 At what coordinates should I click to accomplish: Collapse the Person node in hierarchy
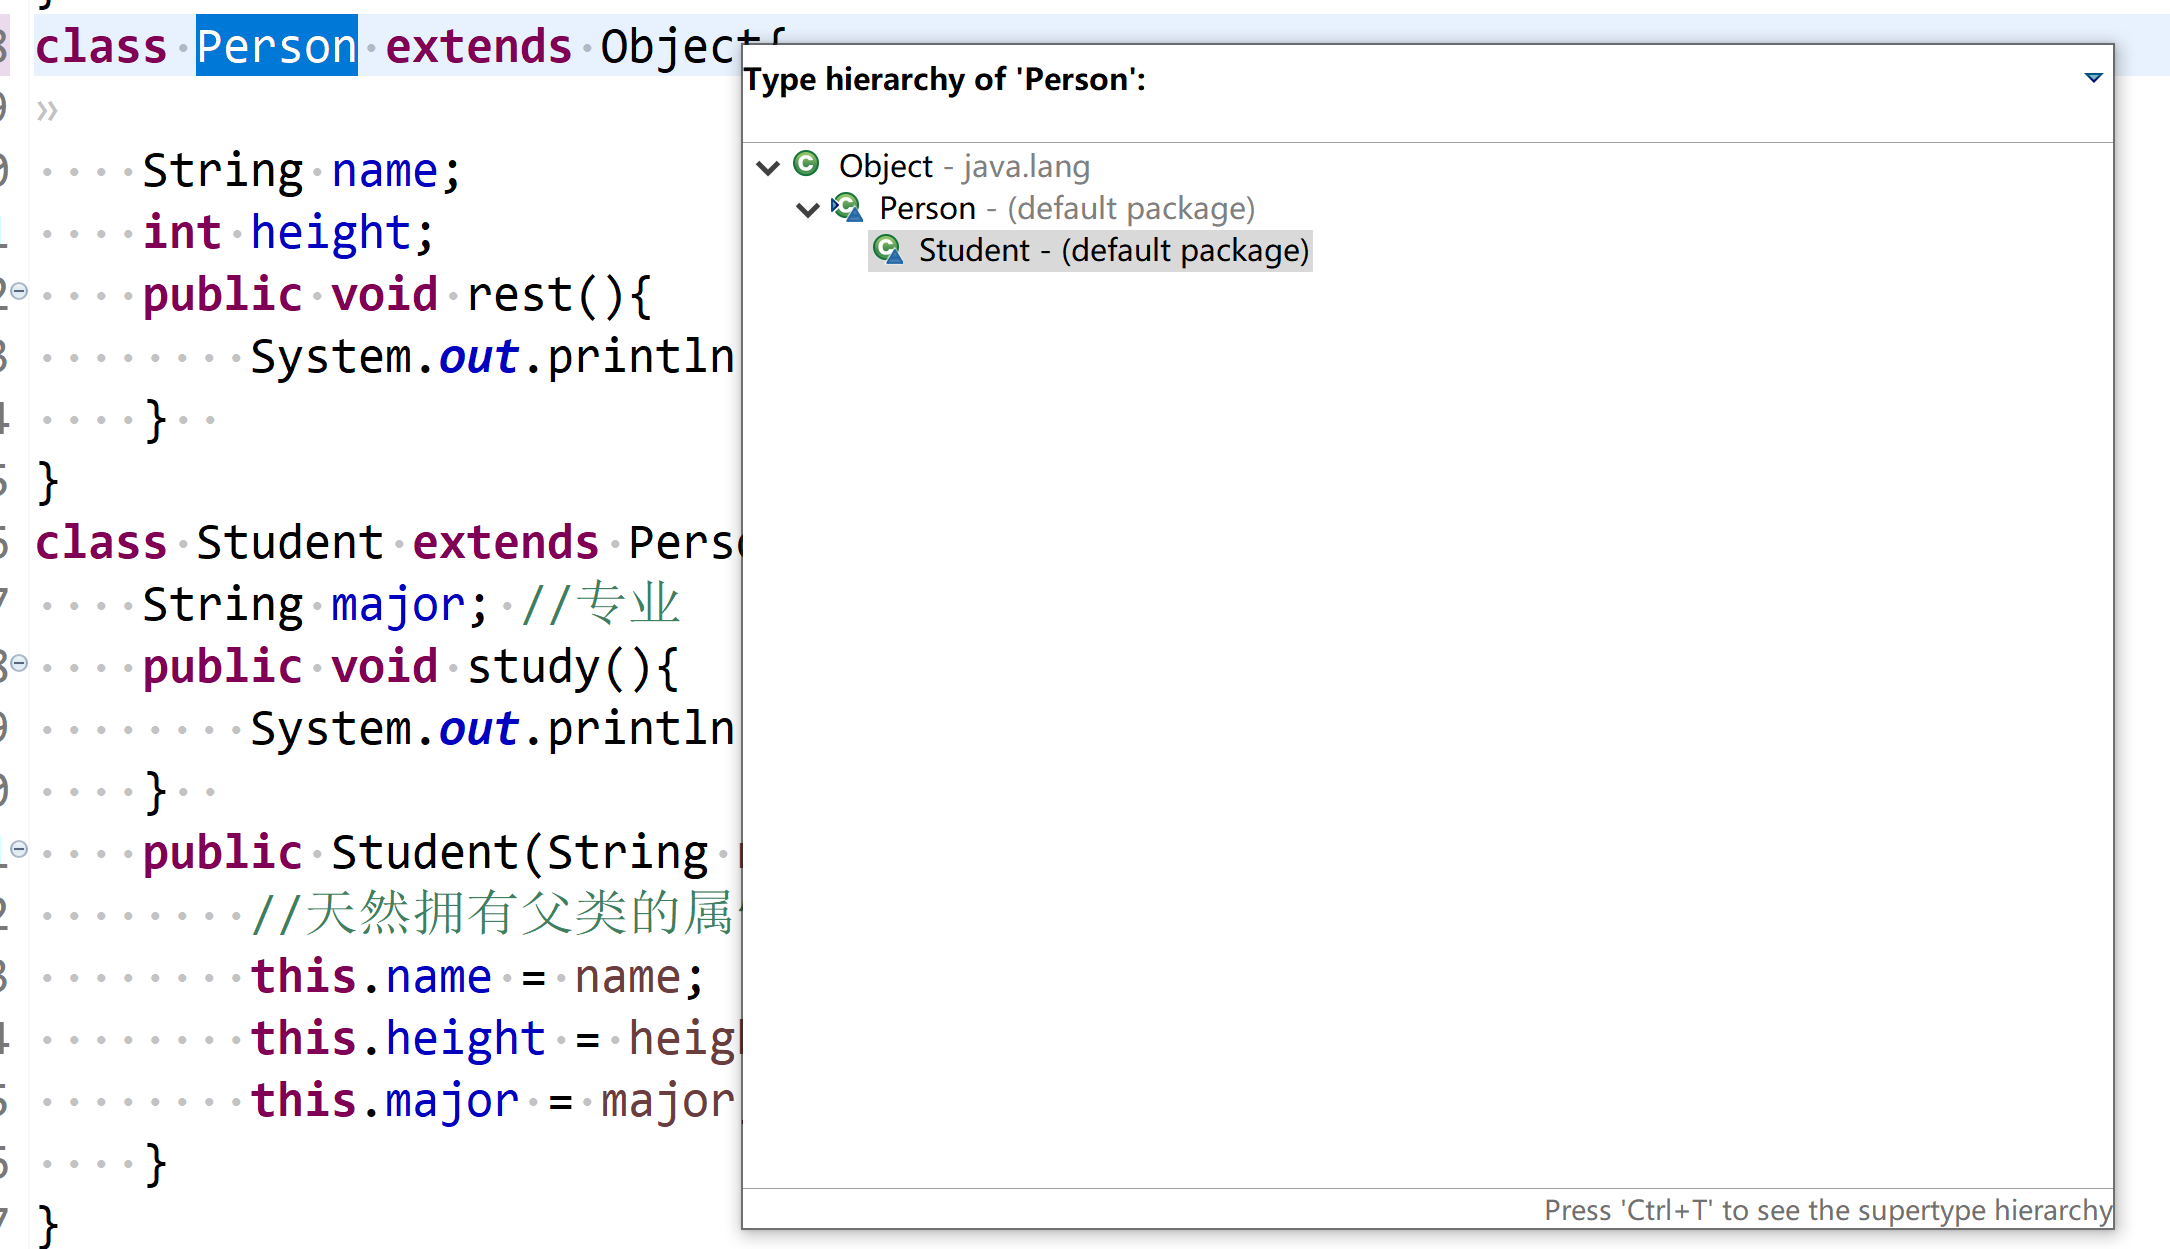tap(808, 209)
